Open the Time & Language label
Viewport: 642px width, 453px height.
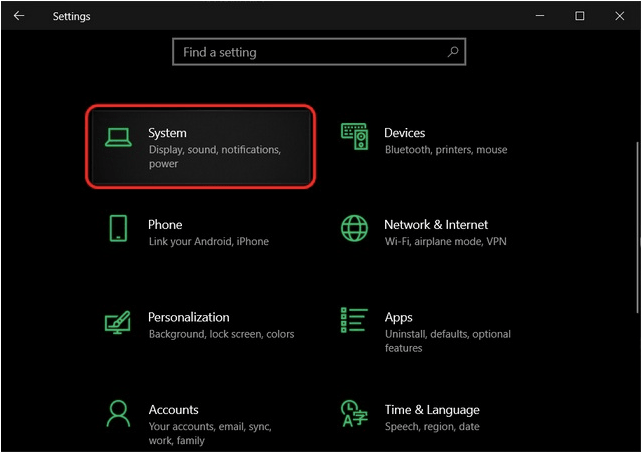(432, 410)
